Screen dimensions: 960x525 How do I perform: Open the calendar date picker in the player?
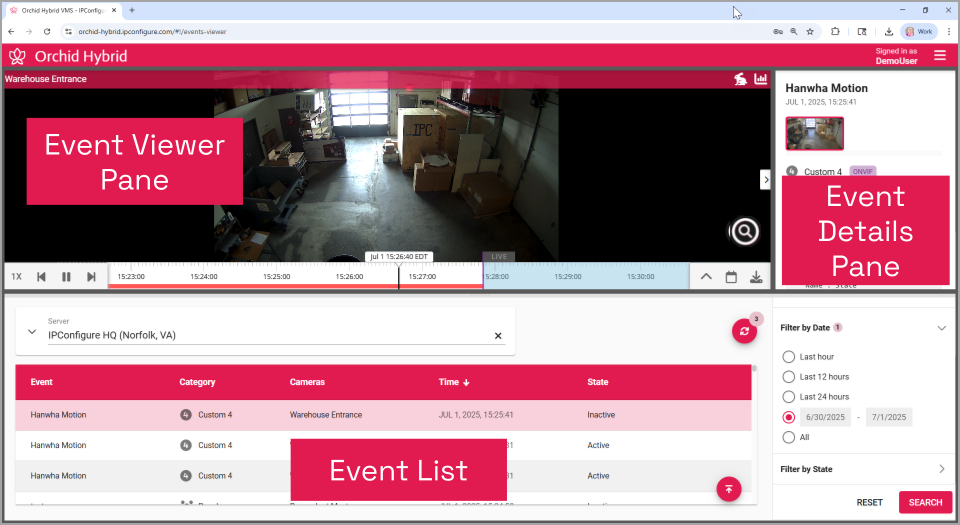[x=731, y=277]
